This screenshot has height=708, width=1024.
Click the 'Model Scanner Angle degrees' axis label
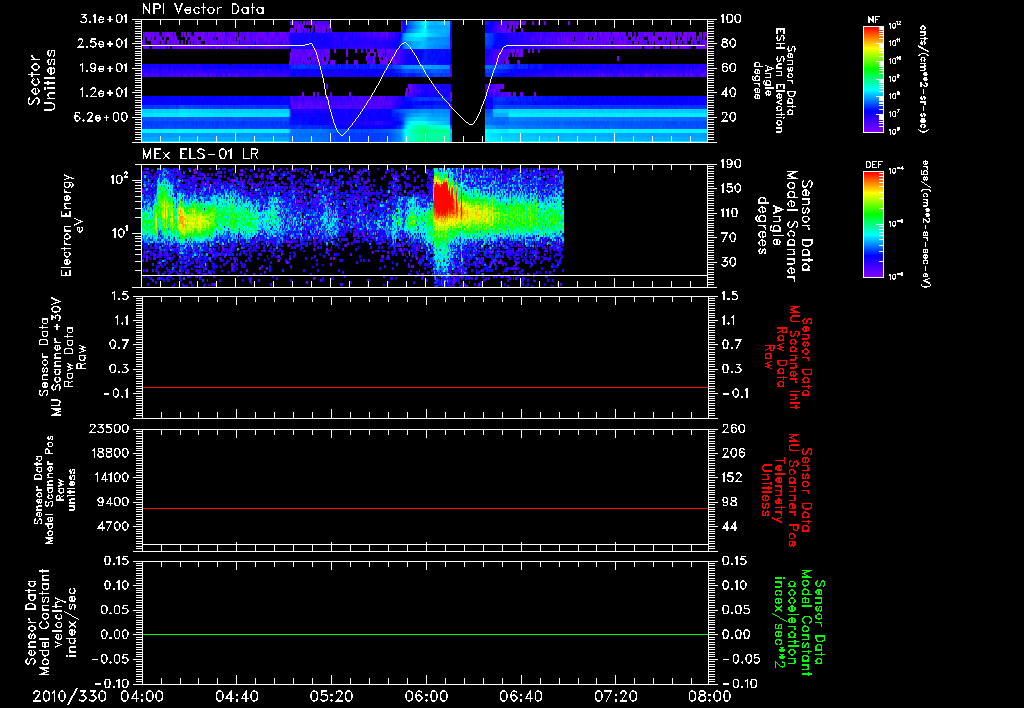tap(783, 226)
